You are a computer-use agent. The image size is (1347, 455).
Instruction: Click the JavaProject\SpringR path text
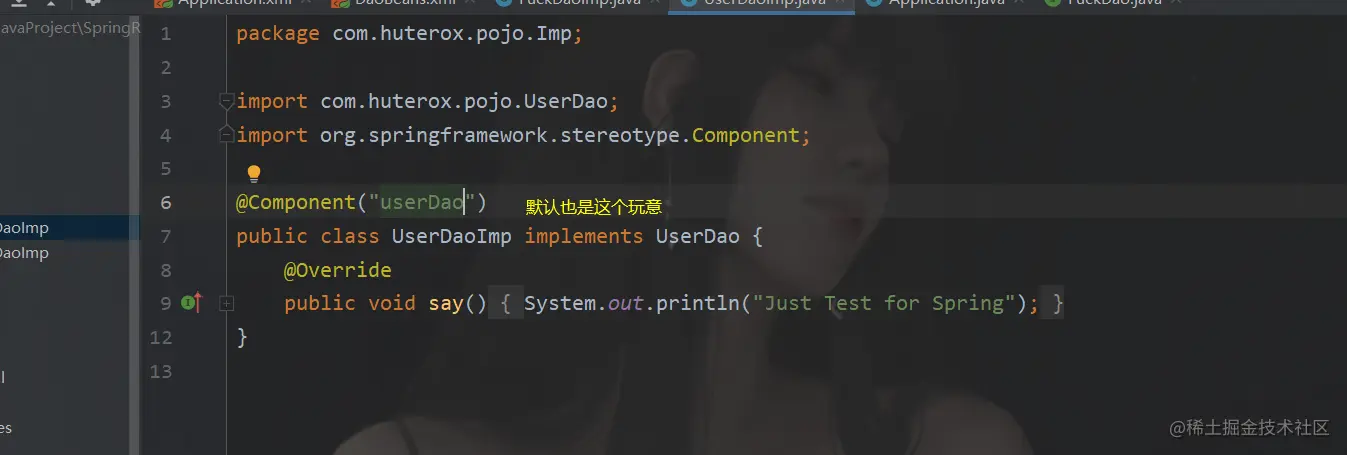70,27
